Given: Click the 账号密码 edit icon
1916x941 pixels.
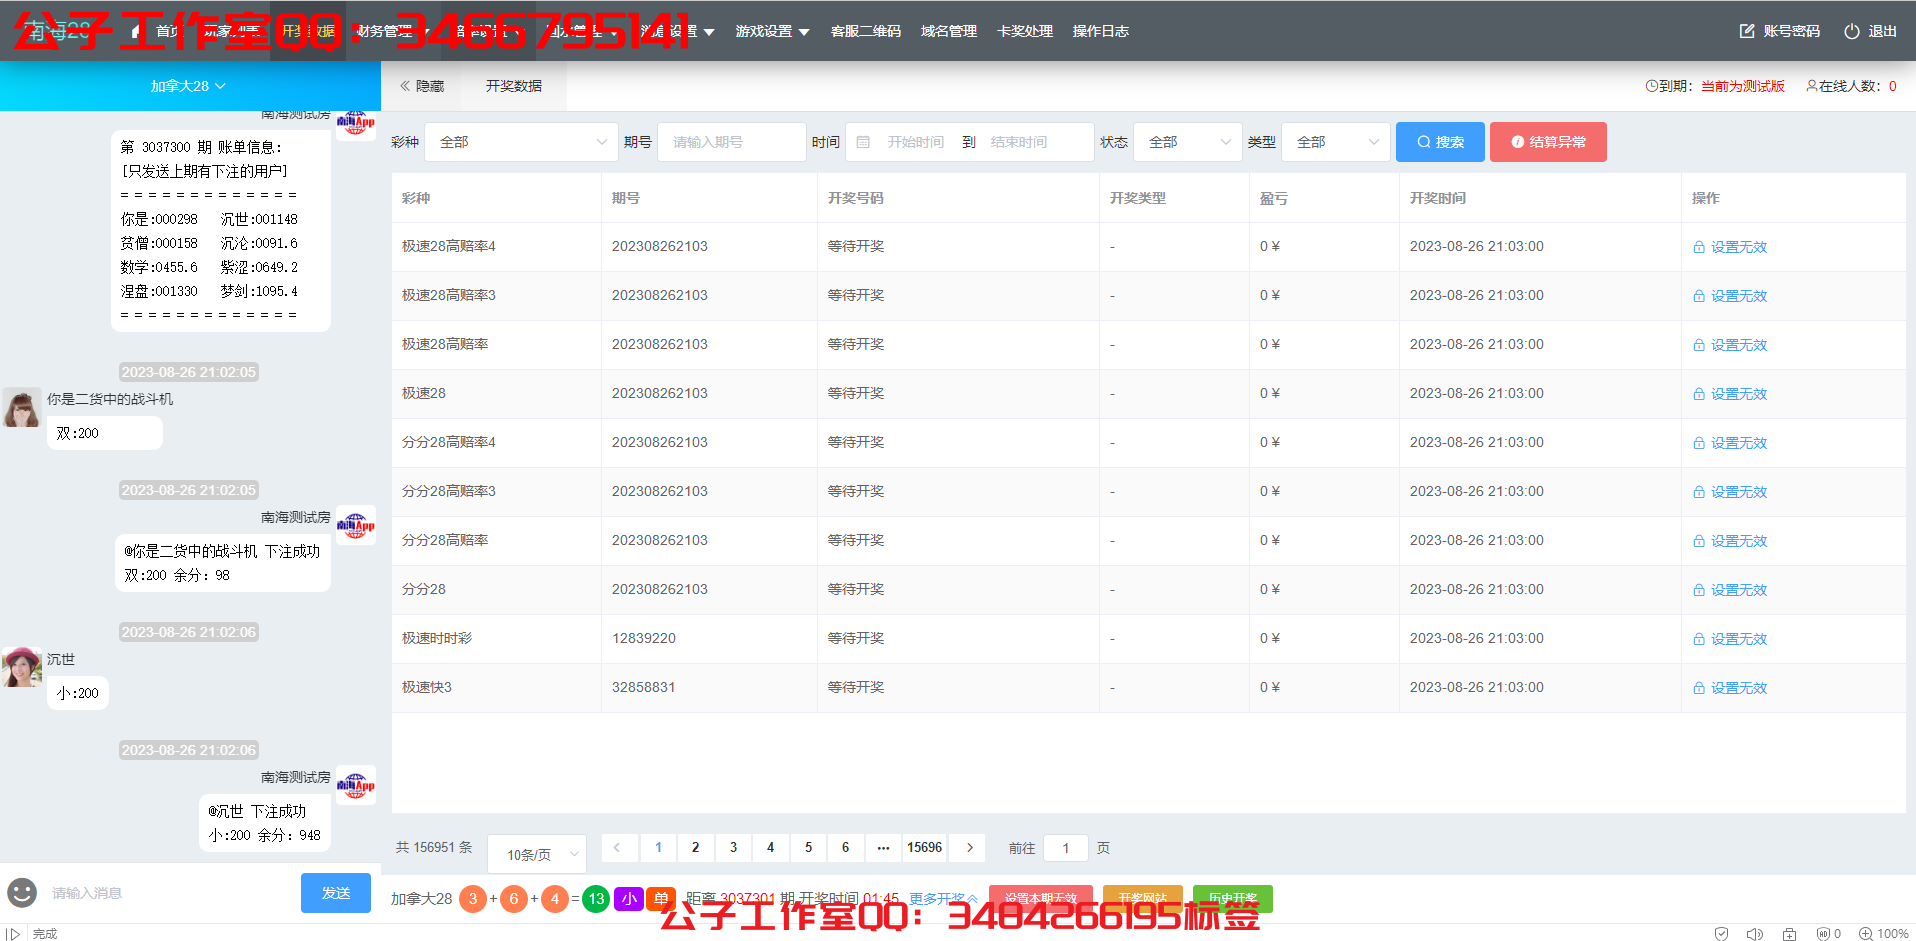Looking at the screenshot, I should 1747,31.
